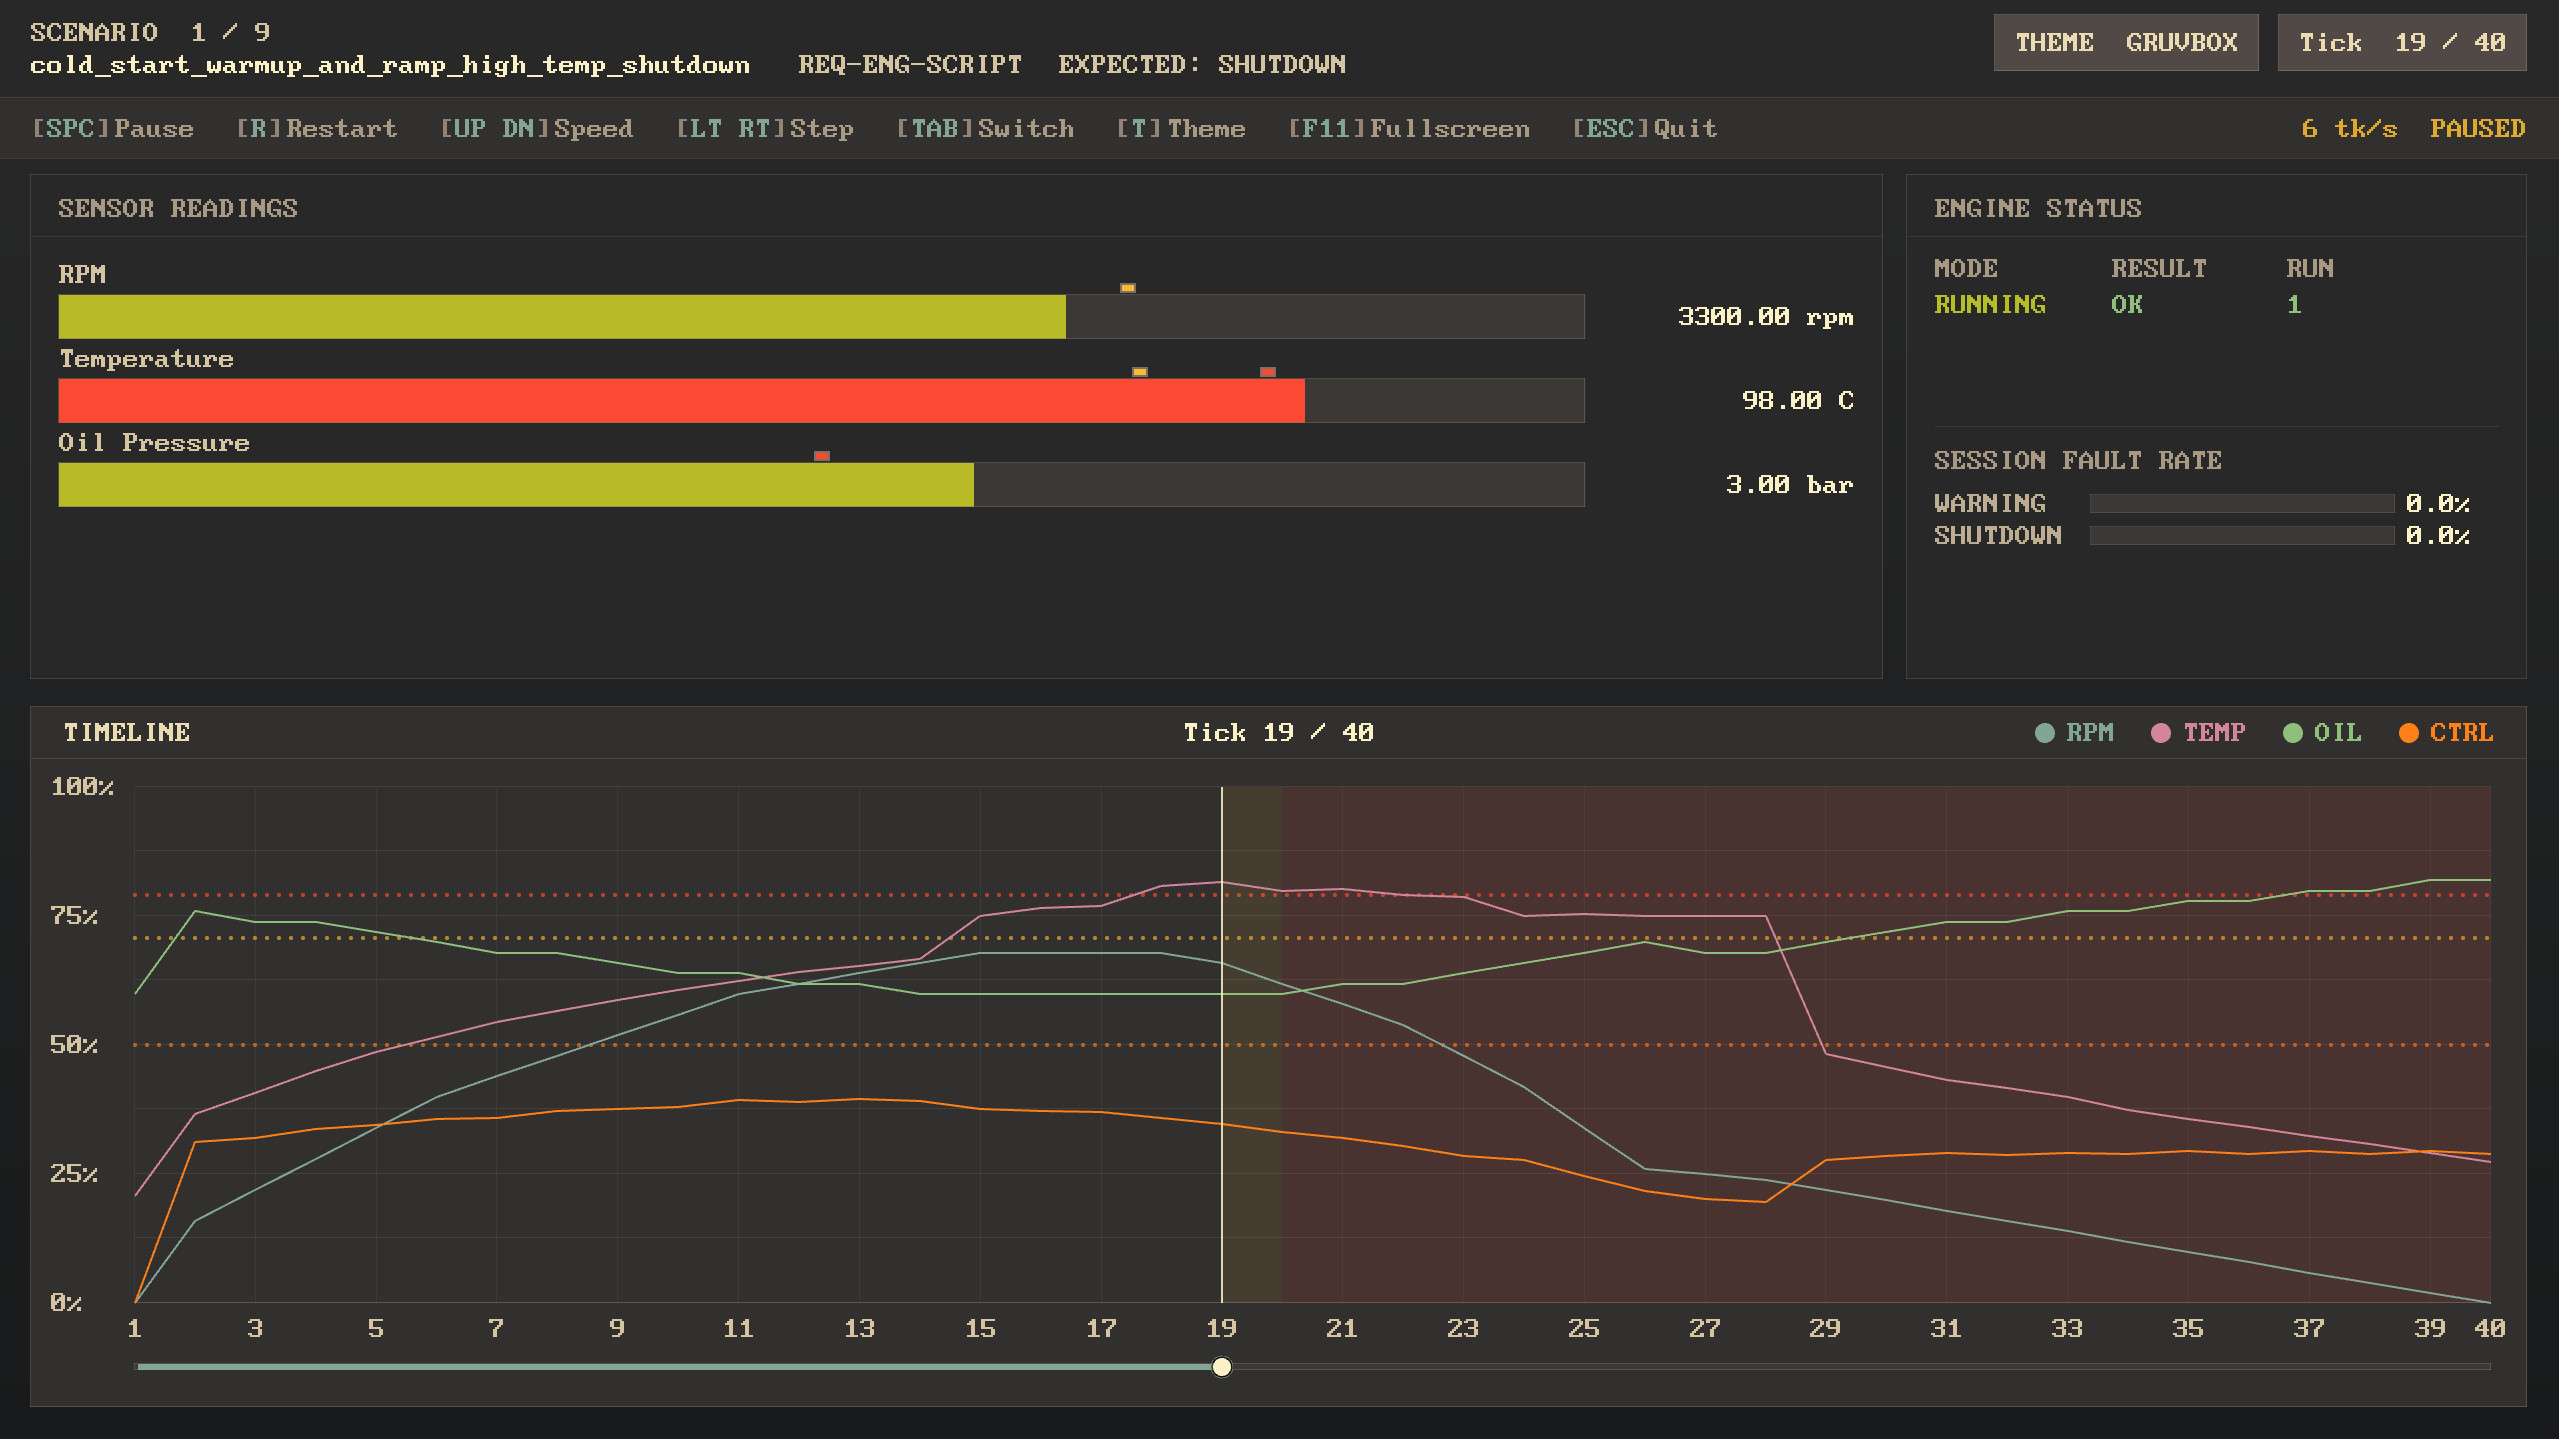Click the OIL legend dot in timeline

[2292, 733]
